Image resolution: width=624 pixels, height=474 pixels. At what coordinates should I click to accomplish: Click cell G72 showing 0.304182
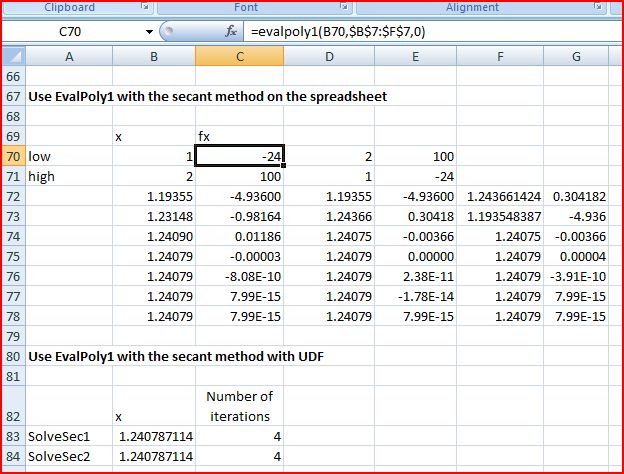[x=576, y=196]
